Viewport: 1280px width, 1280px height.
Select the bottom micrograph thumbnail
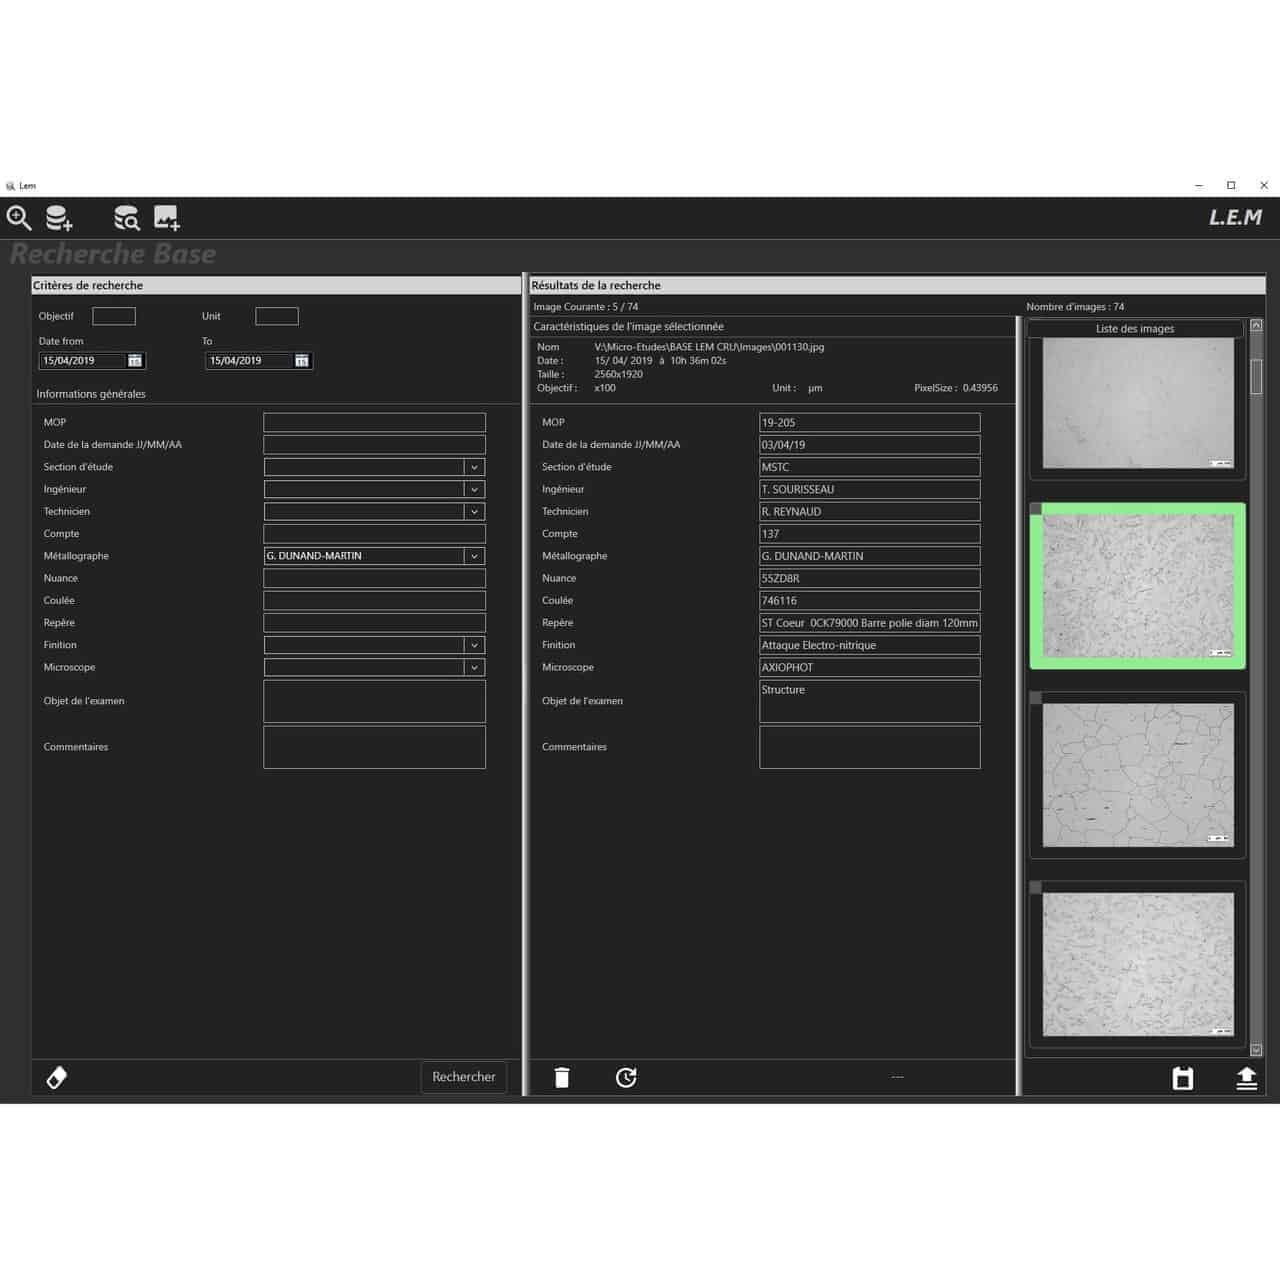click(x=1138, y=964)
